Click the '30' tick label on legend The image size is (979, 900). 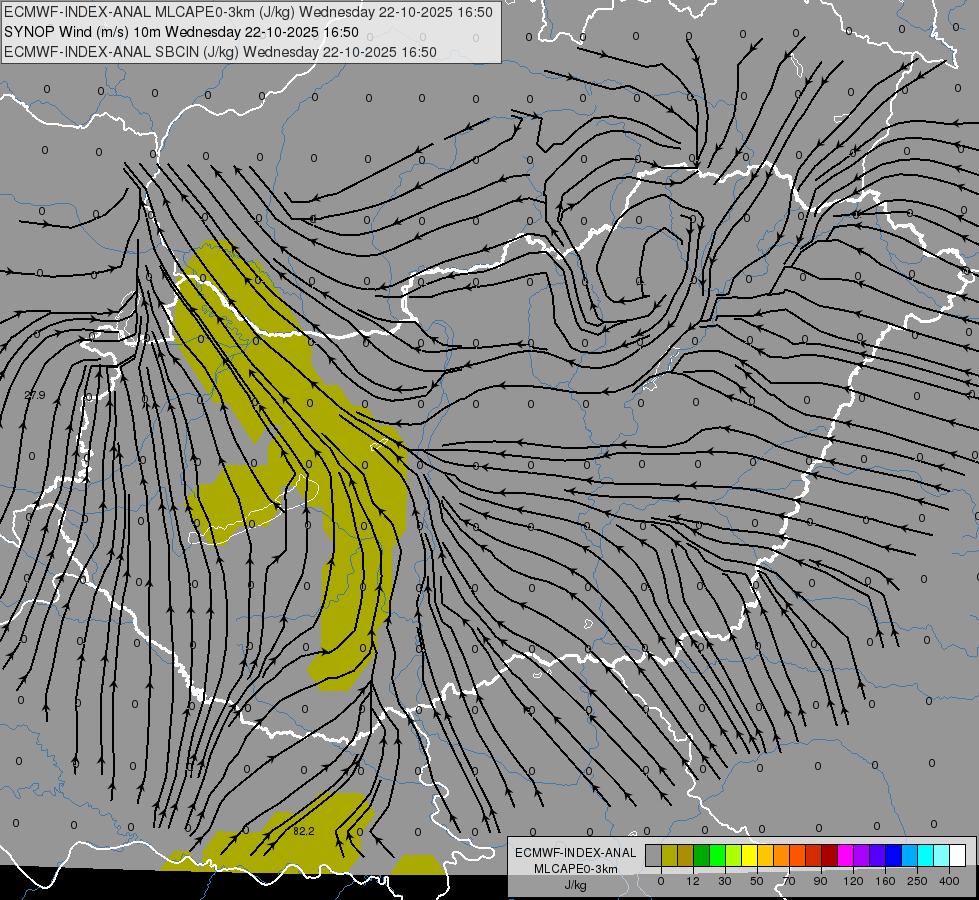(x=725, y=881)
